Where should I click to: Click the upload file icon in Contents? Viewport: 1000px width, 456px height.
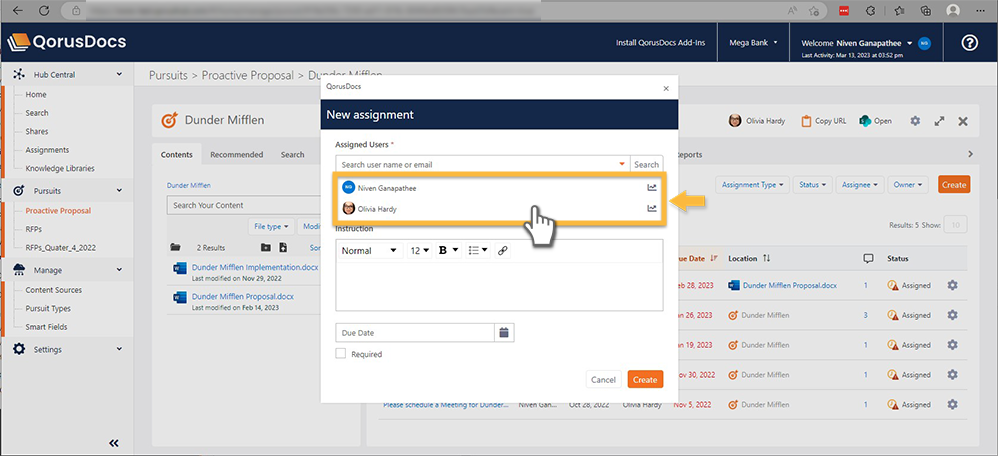point(283,247)
